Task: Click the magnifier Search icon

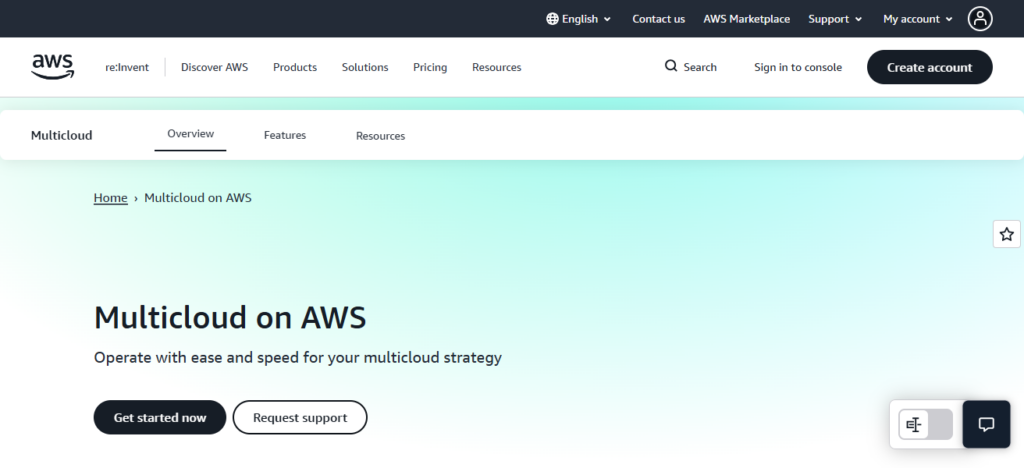Action: point(671,66)
